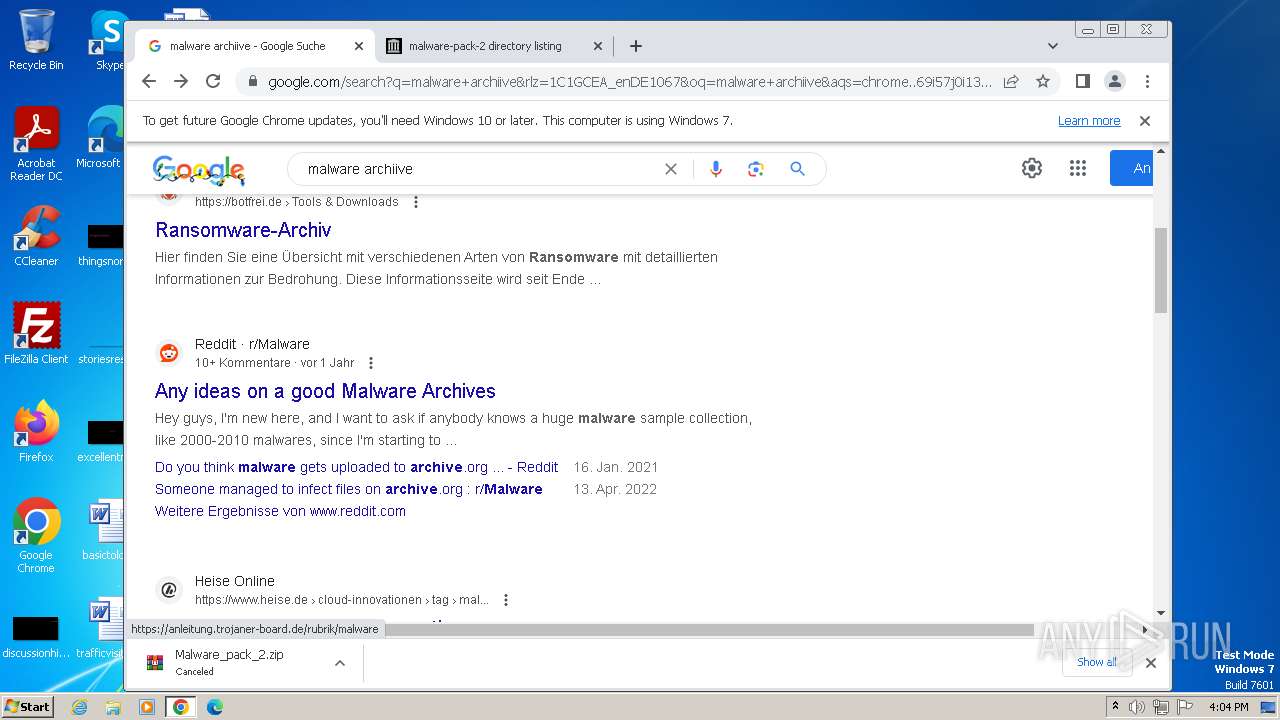Click the Anmelden sign-in button
The height and width of the screenshot is (720, 1280).
(x=1132, y=168)
